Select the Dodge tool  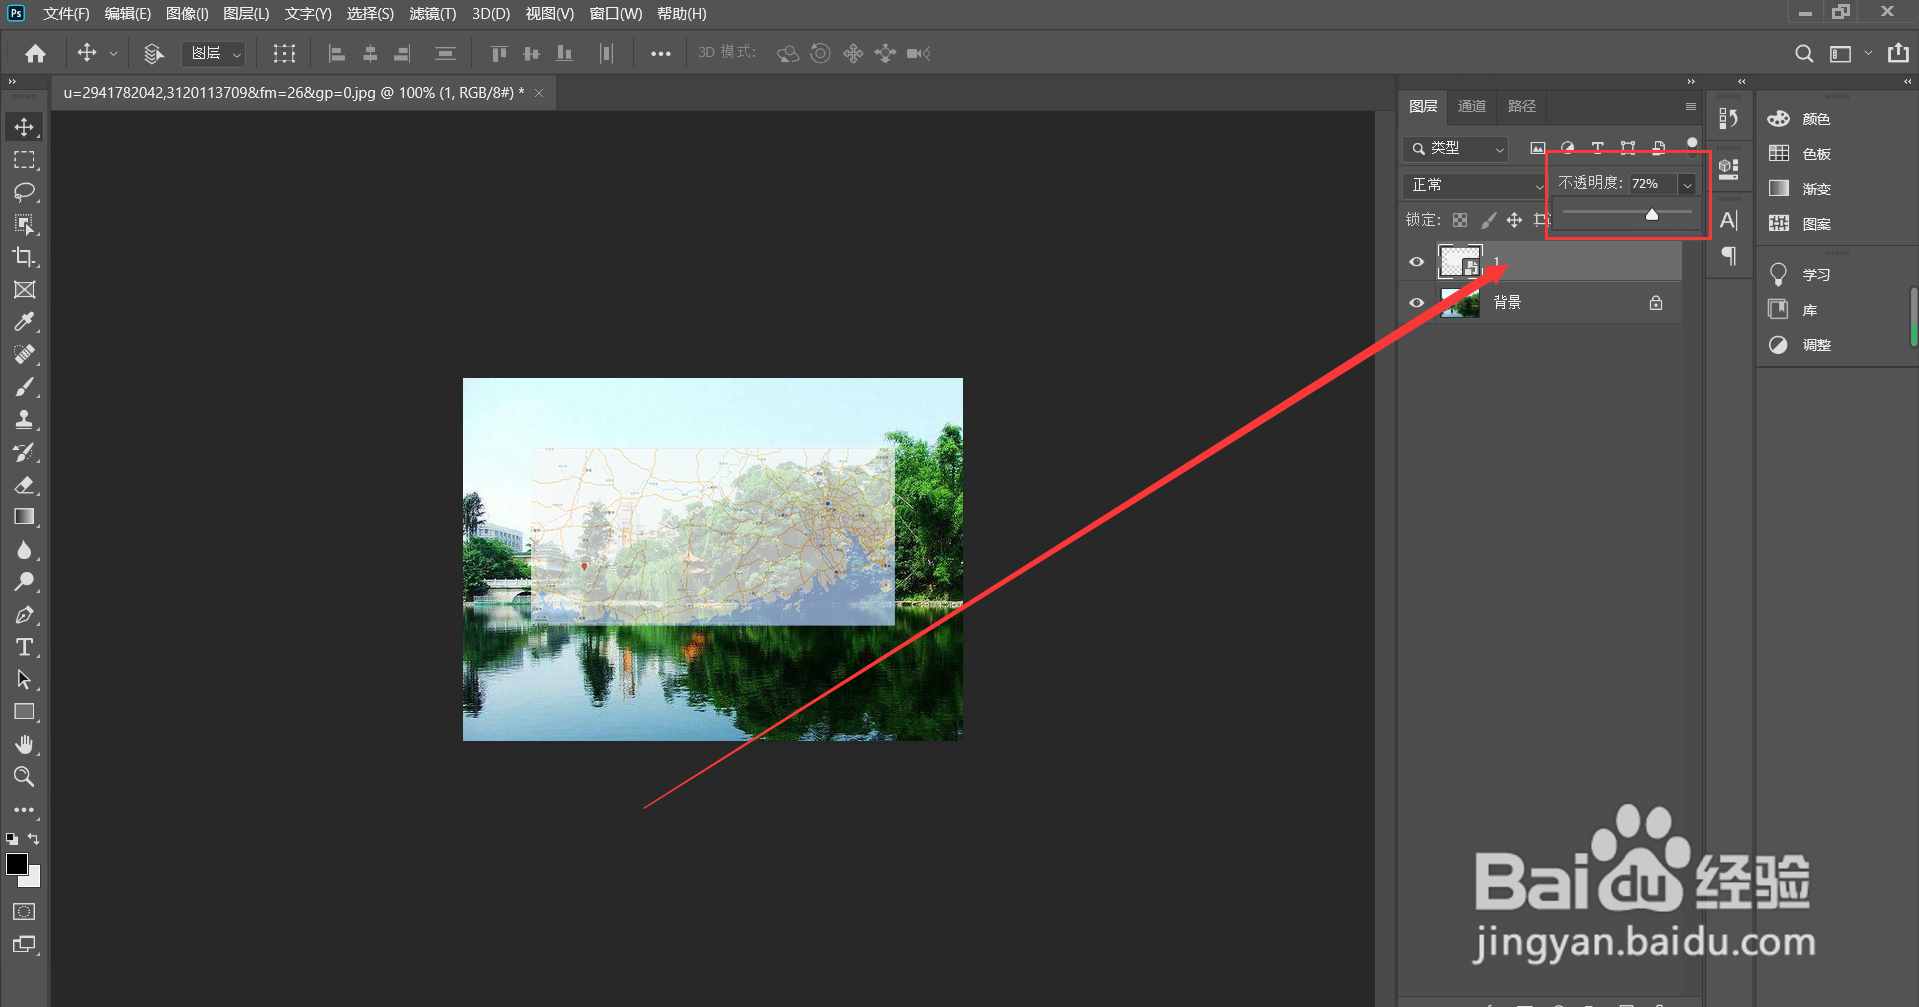click(24, 582)
